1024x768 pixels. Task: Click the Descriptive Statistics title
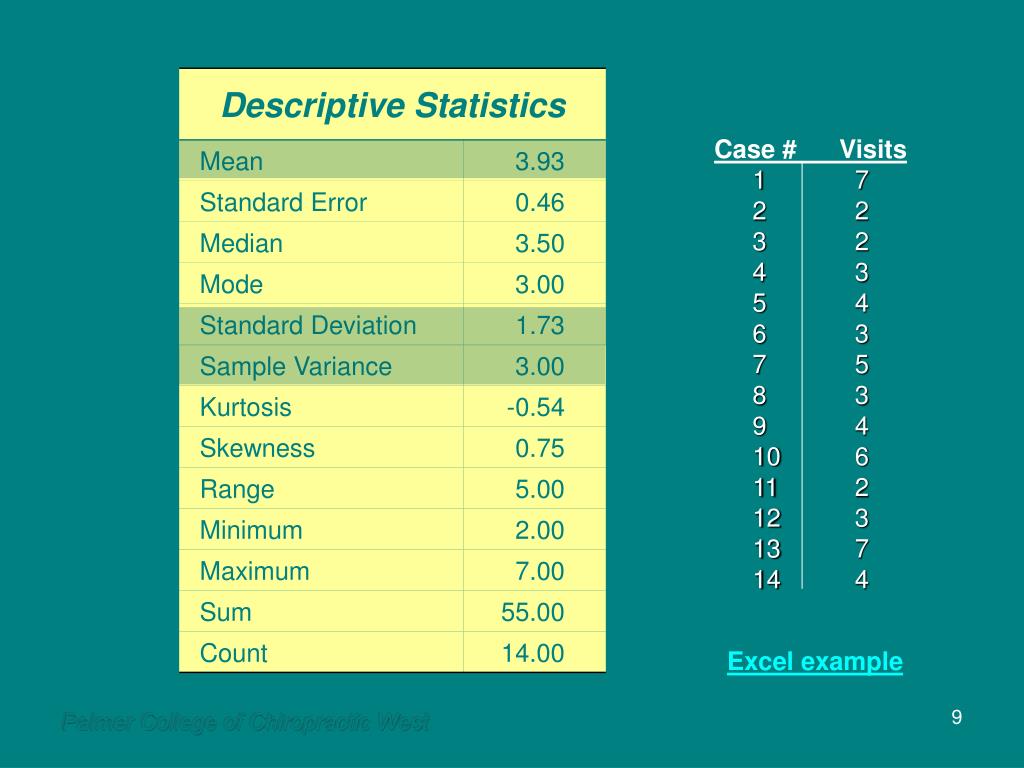tap(394, 105)
